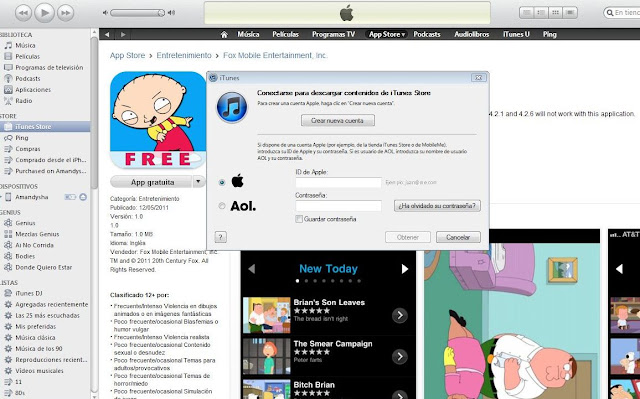Click the Cancelar button
640x399 pixels.
tap(458, 237)
